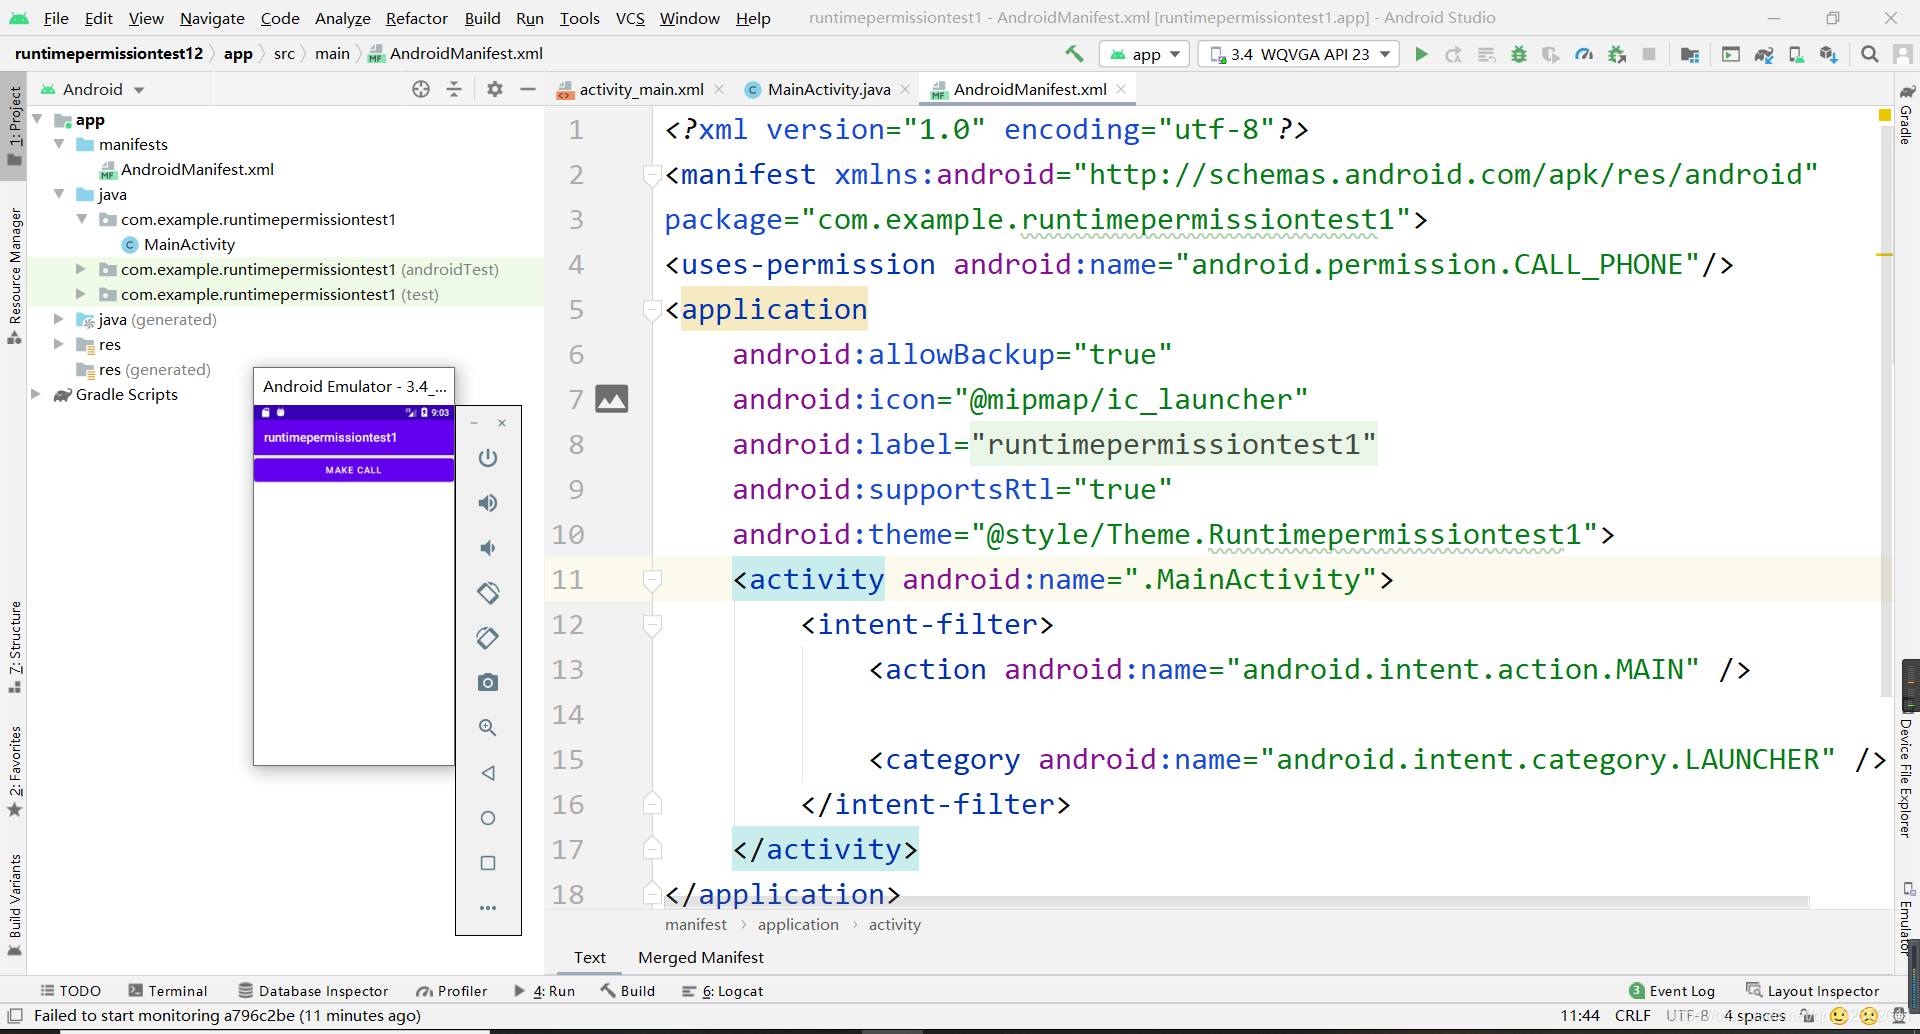Click the application breadcrumb in editor

coord(798,925)
